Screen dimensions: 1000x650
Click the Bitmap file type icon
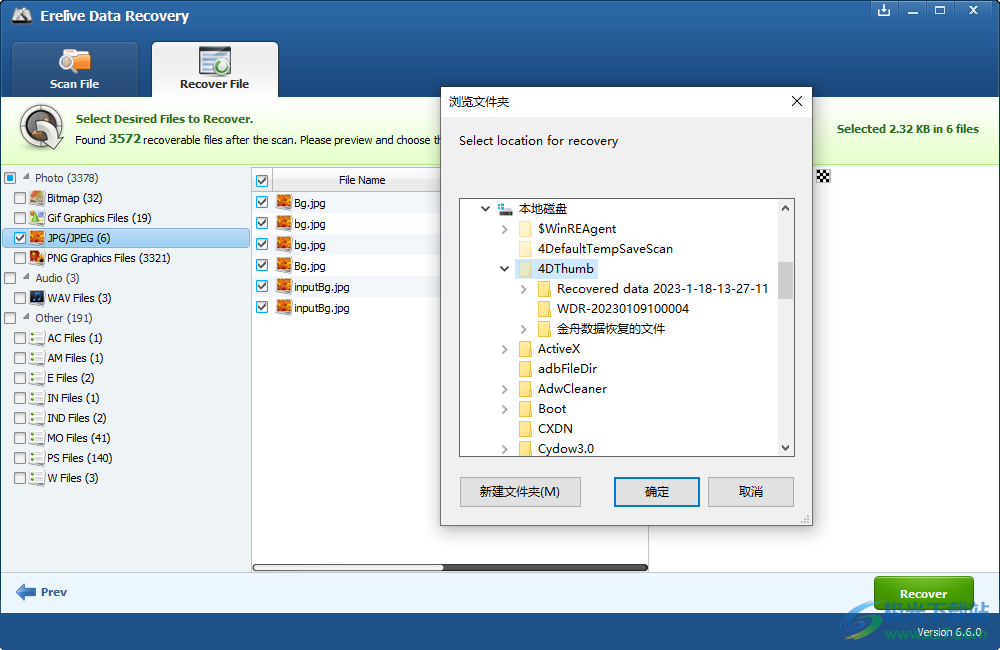tap(37, 198)
